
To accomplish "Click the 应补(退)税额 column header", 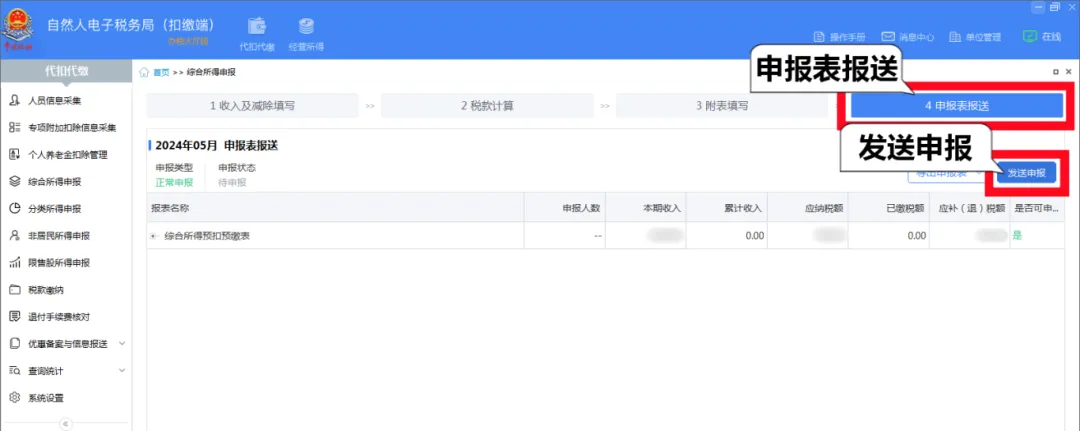I will (970, 207).
